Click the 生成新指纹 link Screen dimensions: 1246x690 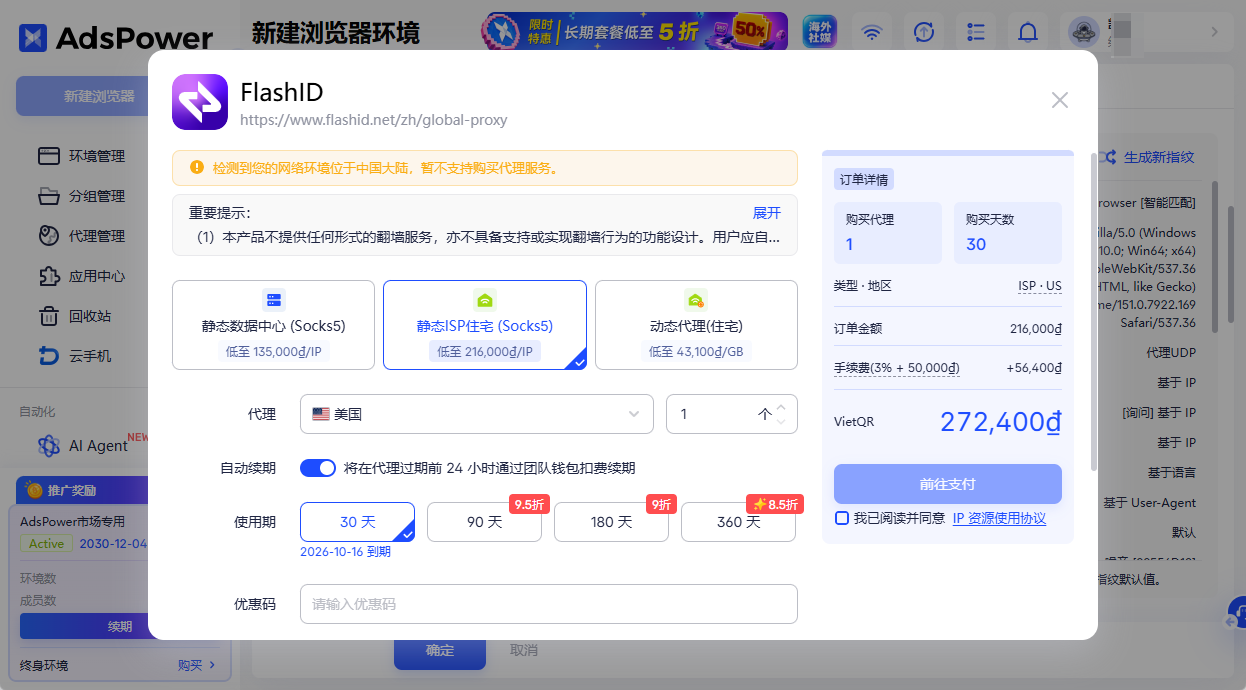coord(1159,157)
